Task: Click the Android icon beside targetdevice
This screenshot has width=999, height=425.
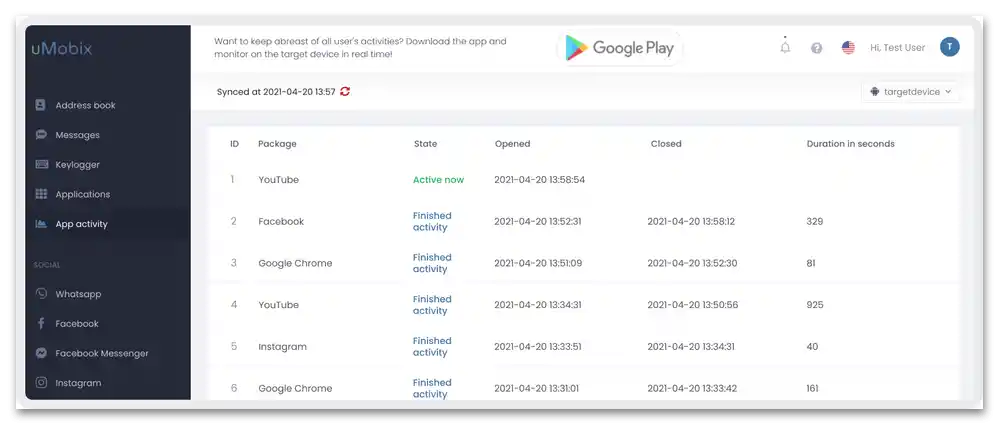Action: tap(875, 92)
